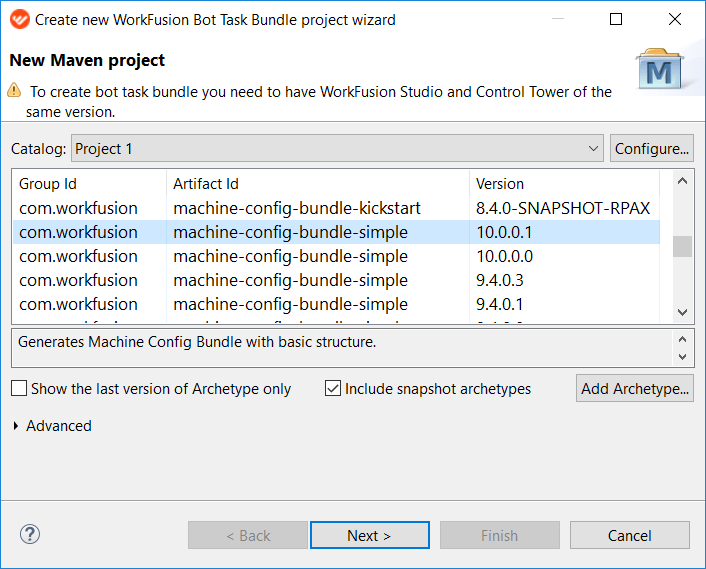The image size is (706, 569).
Task: Click the description text Generates Machine Config Bundle
Action: 197,342
